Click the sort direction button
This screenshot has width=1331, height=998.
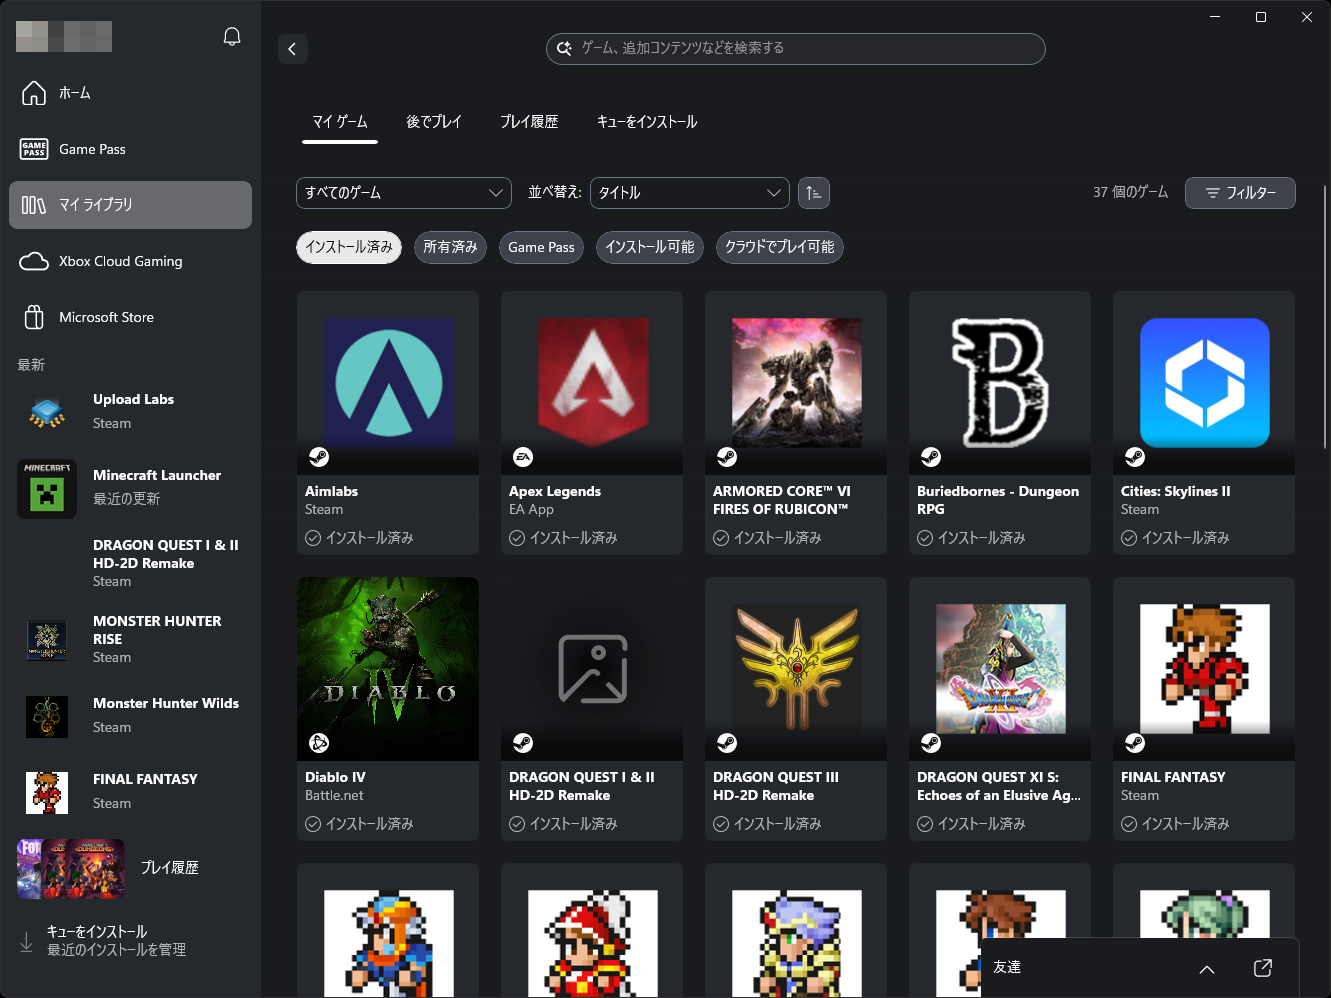pyautogui.click(x=813, y=192)
